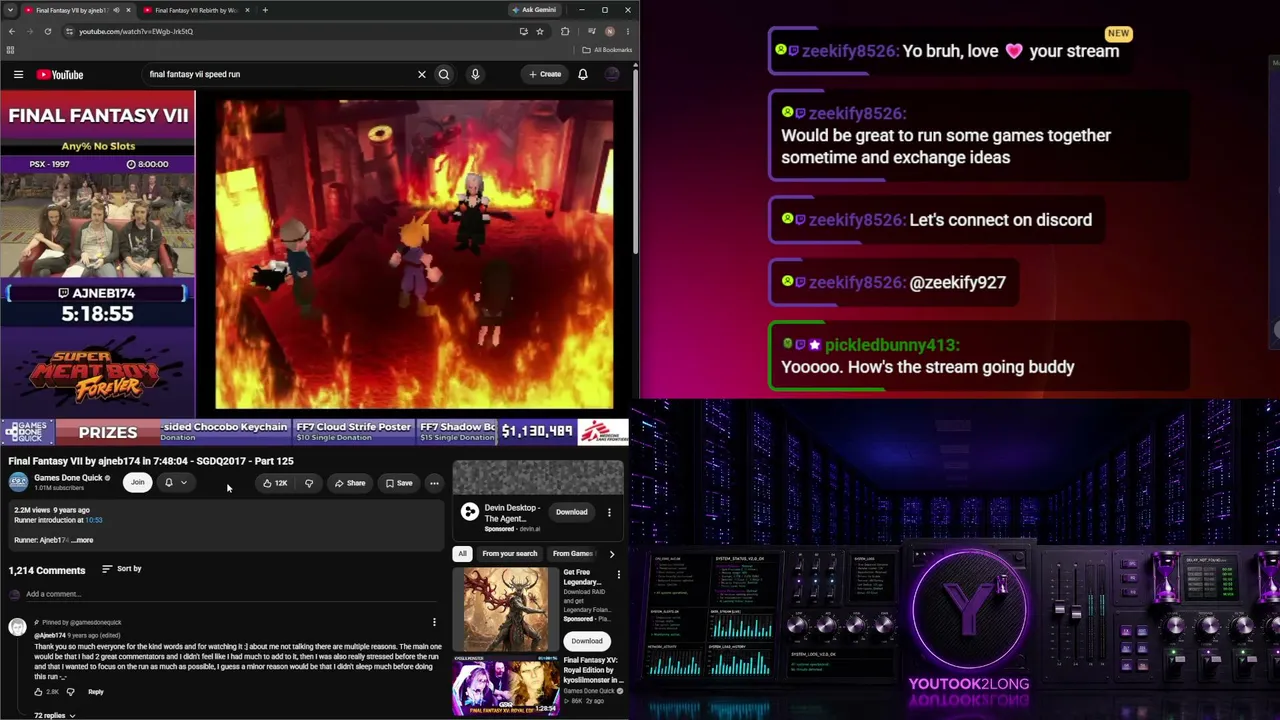Viewport: 1280px width, 720px height.
Task: Open more actions menu under video
Action: [434, 483]
